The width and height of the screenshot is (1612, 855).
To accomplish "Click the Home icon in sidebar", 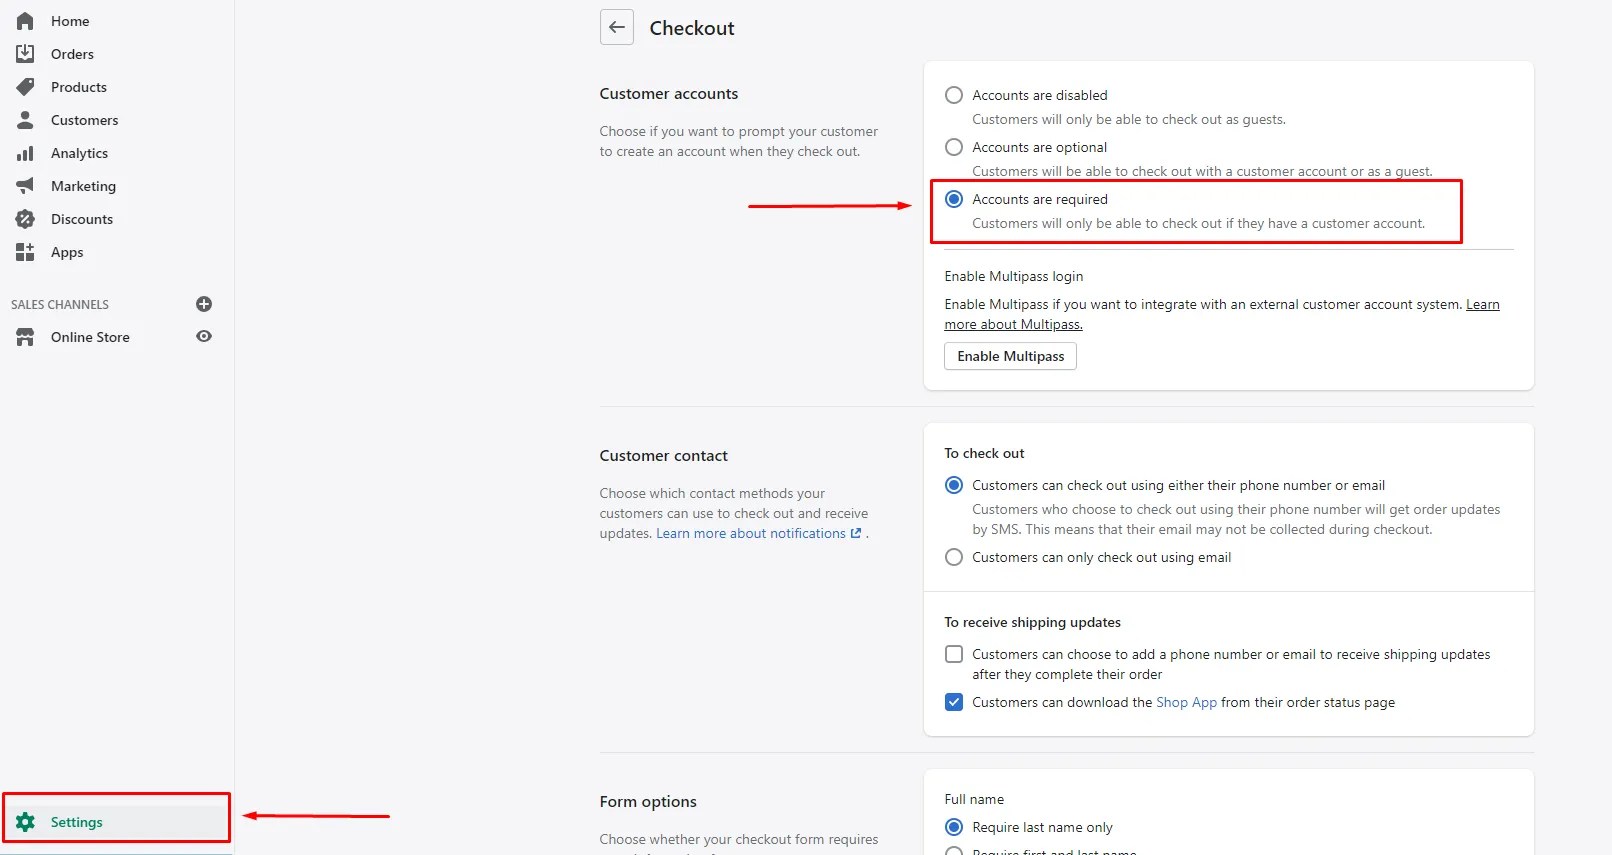I will coord(25,21).
